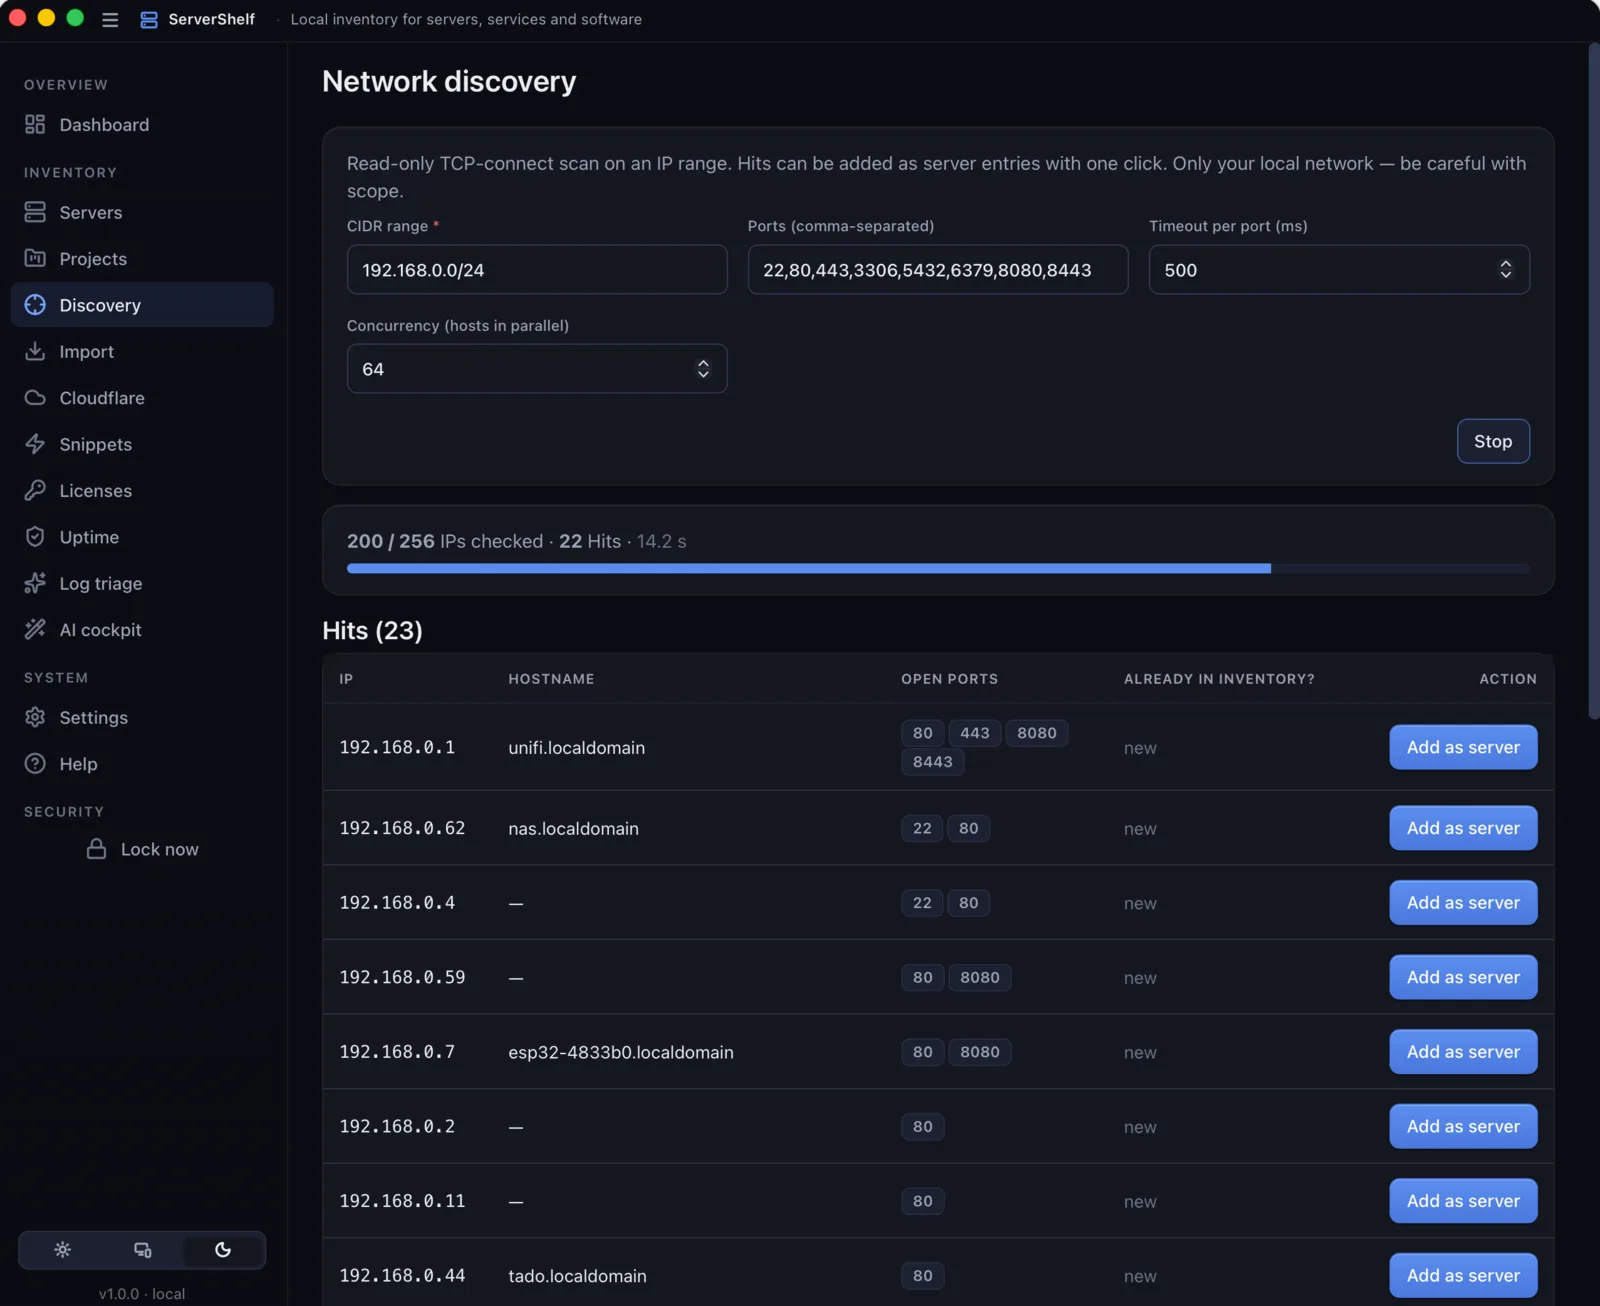Screen dimensions: 1600x1306
Task: Open the Log triage page
Action: tap(142, 583)
